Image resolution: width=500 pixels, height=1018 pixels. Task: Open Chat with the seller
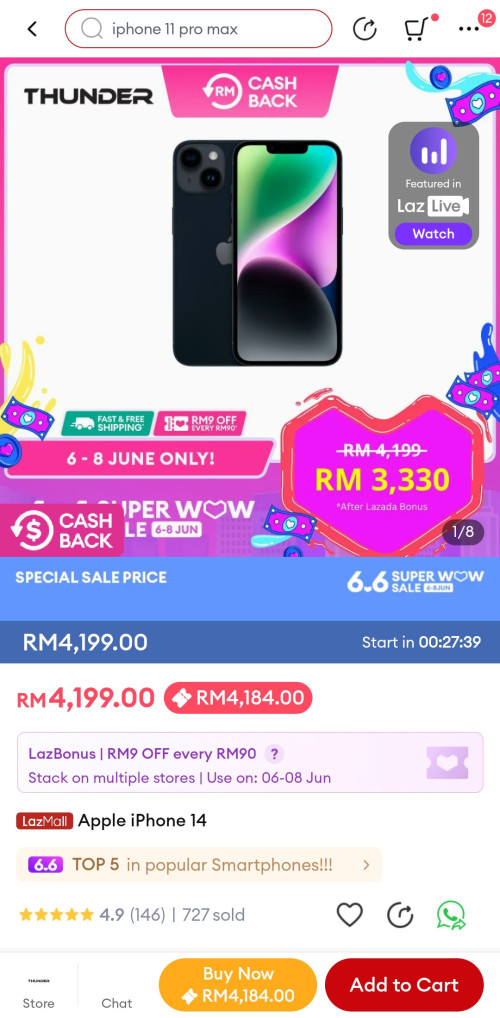click(x=117, y=986)
